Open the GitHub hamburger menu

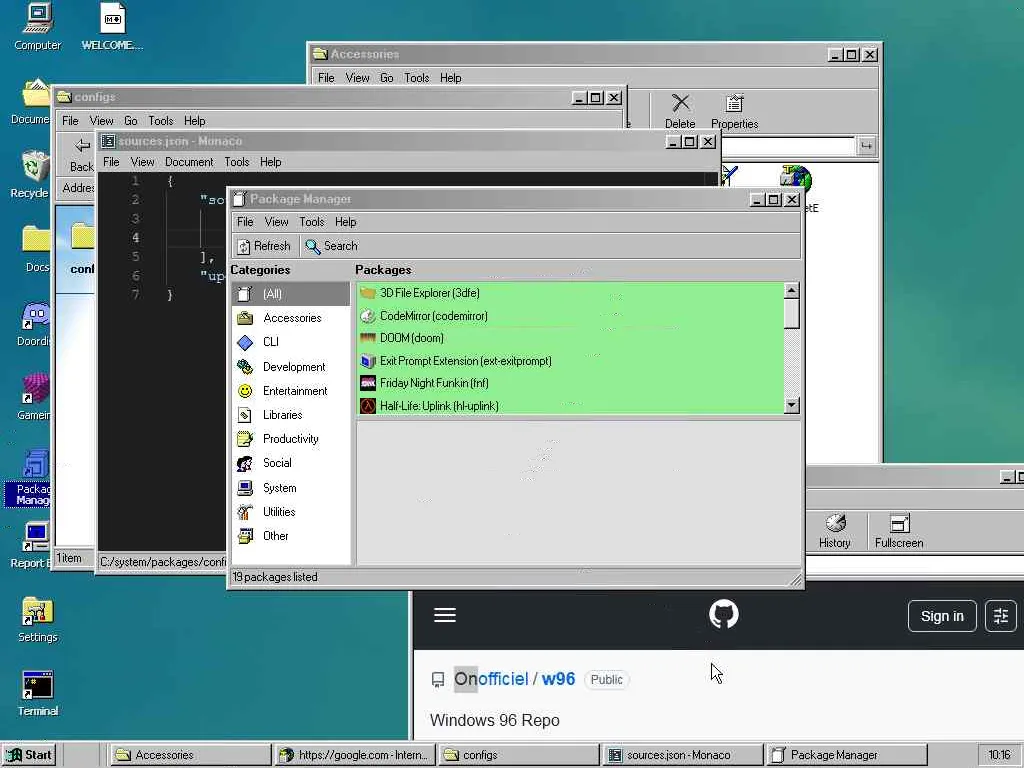tap(445, 615)
